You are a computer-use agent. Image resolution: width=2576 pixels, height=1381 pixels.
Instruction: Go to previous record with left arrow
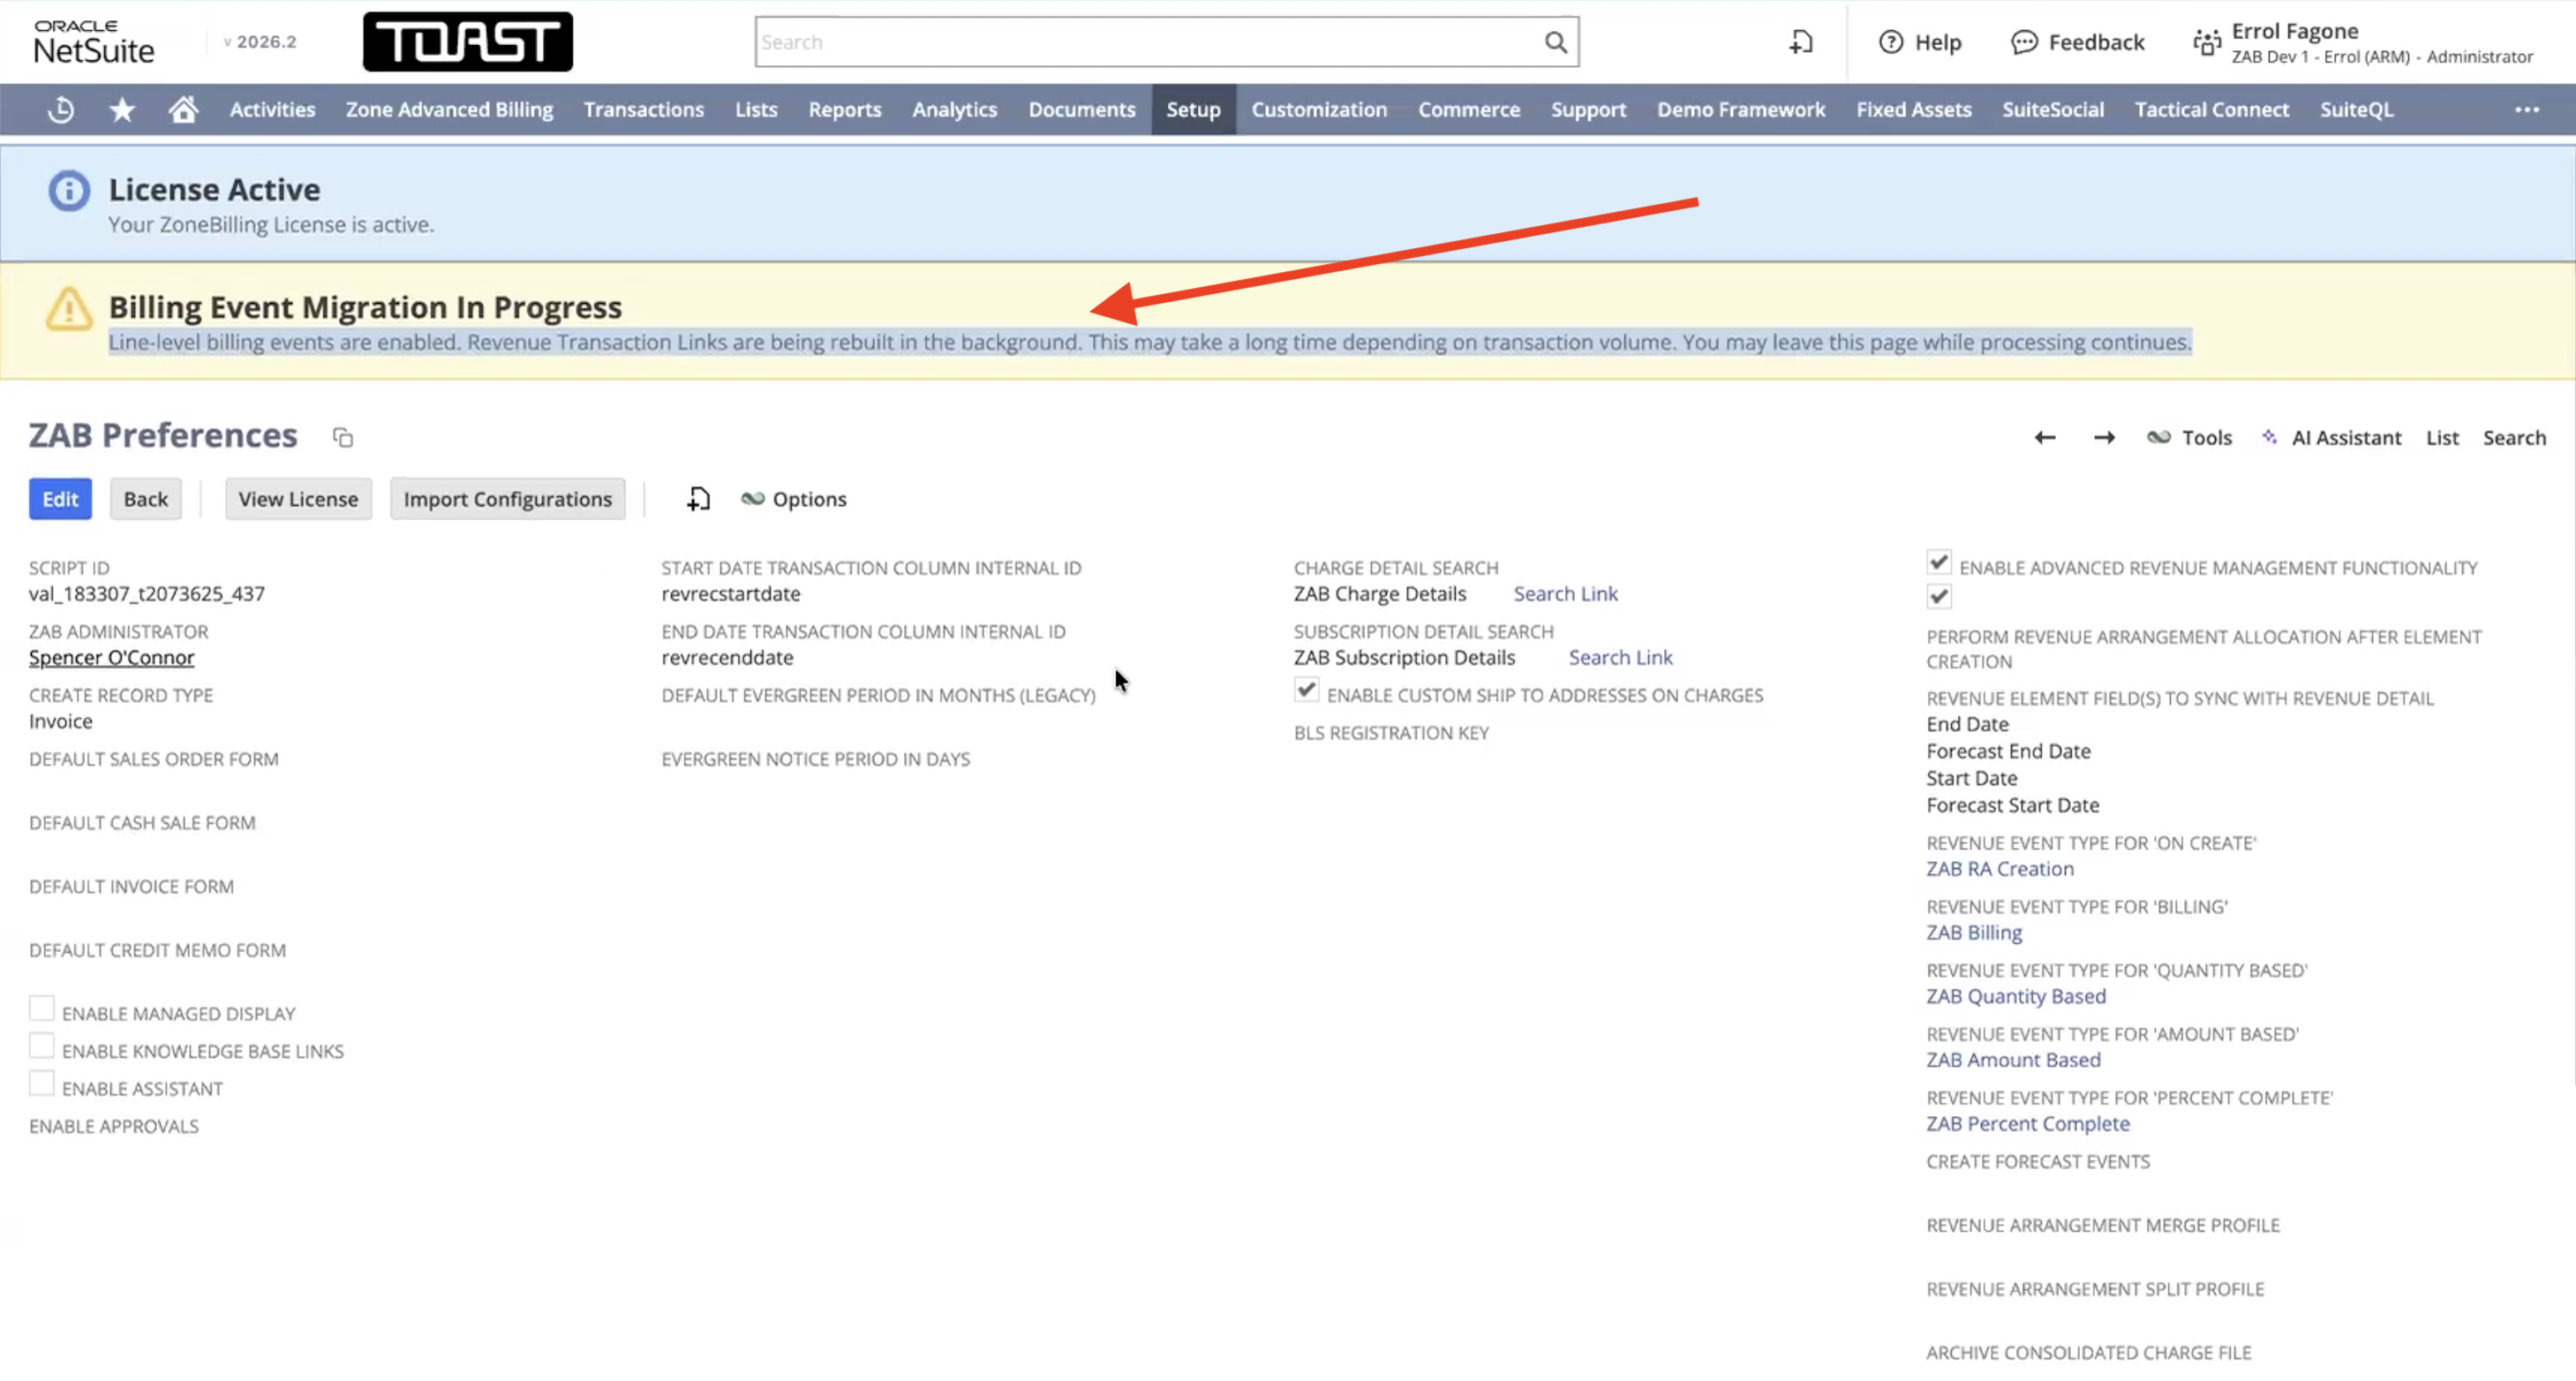[2045, 437]
